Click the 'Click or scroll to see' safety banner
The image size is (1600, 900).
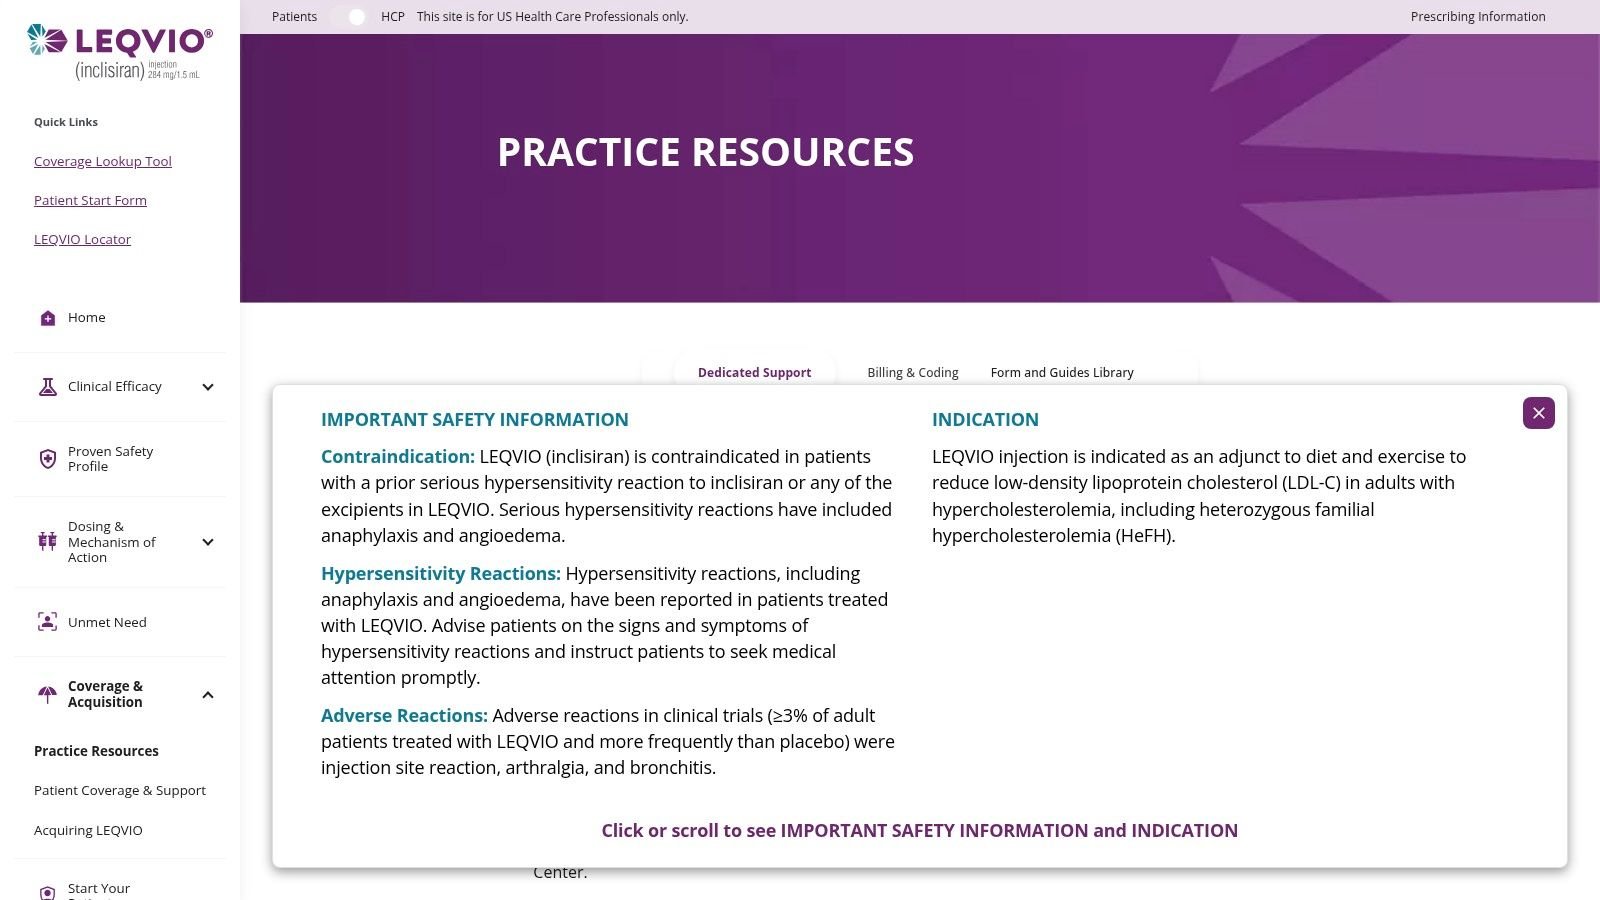919,830
